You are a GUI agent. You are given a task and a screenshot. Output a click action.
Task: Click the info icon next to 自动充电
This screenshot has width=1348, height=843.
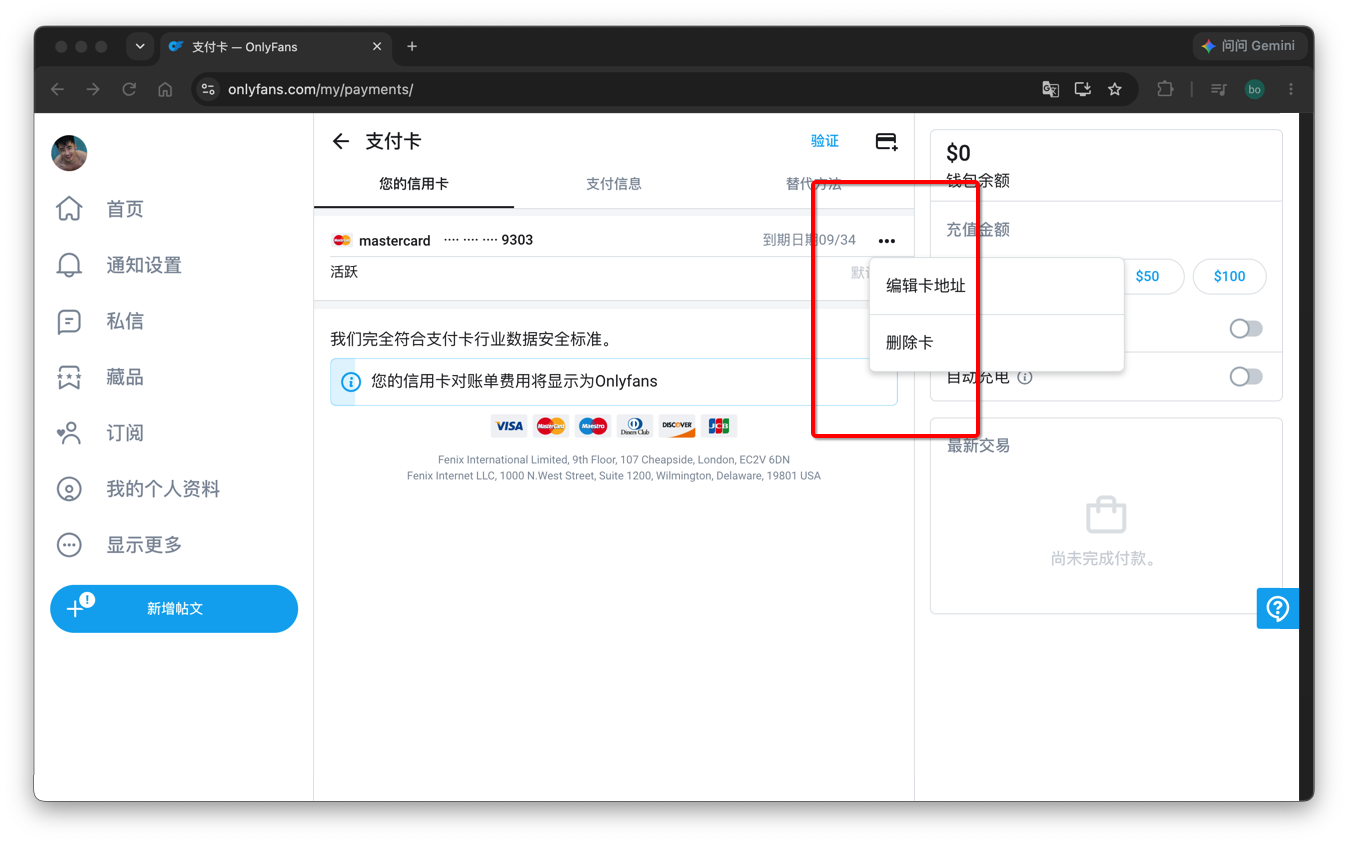coord(1025,377)
